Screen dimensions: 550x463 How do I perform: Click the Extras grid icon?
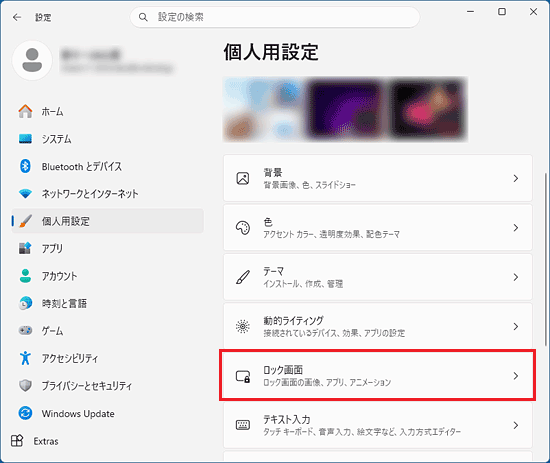coord(17,441)
